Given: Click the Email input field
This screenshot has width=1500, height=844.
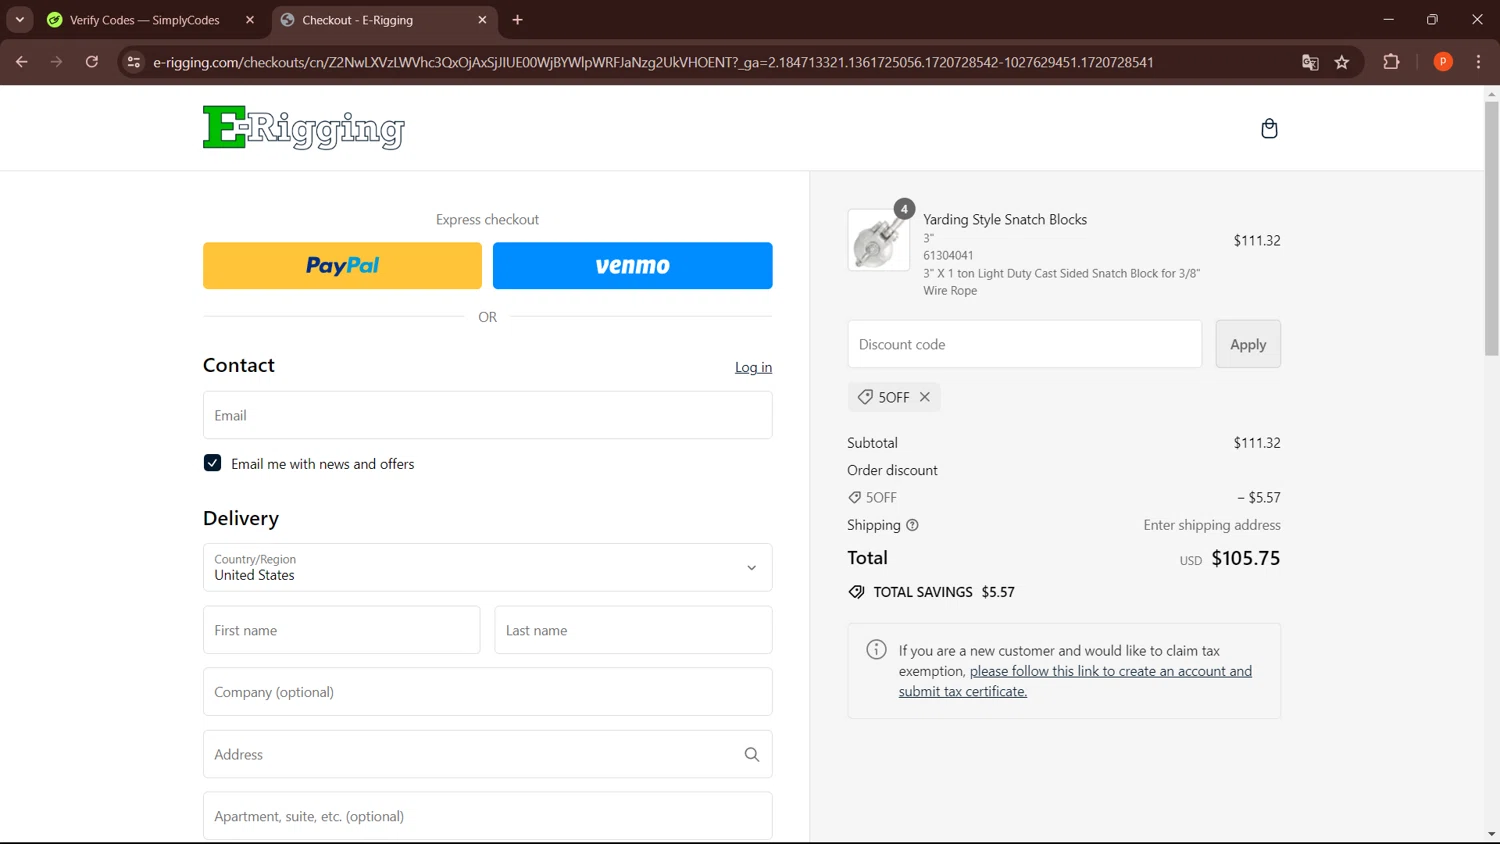Looking at the screenshot, I should (x=488, y=415).
